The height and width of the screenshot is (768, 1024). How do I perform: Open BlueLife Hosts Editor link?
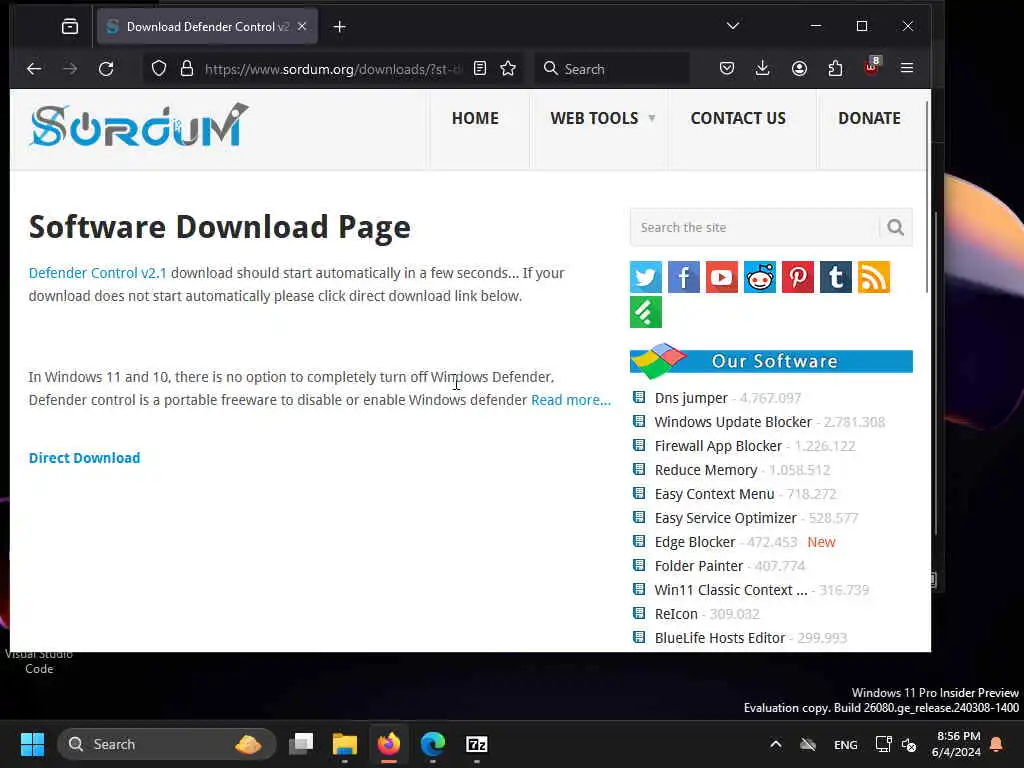[x=720, y=638]
